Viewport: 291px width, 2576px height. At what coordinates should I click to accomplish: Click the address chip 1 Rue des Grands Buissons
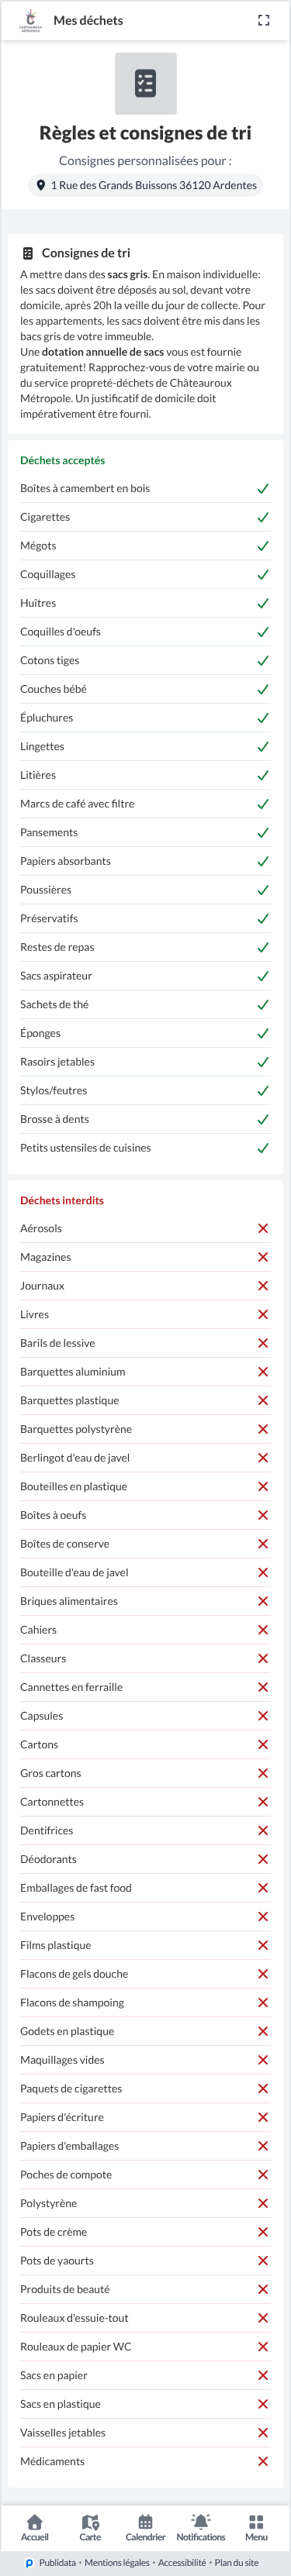tap(146, 185)
